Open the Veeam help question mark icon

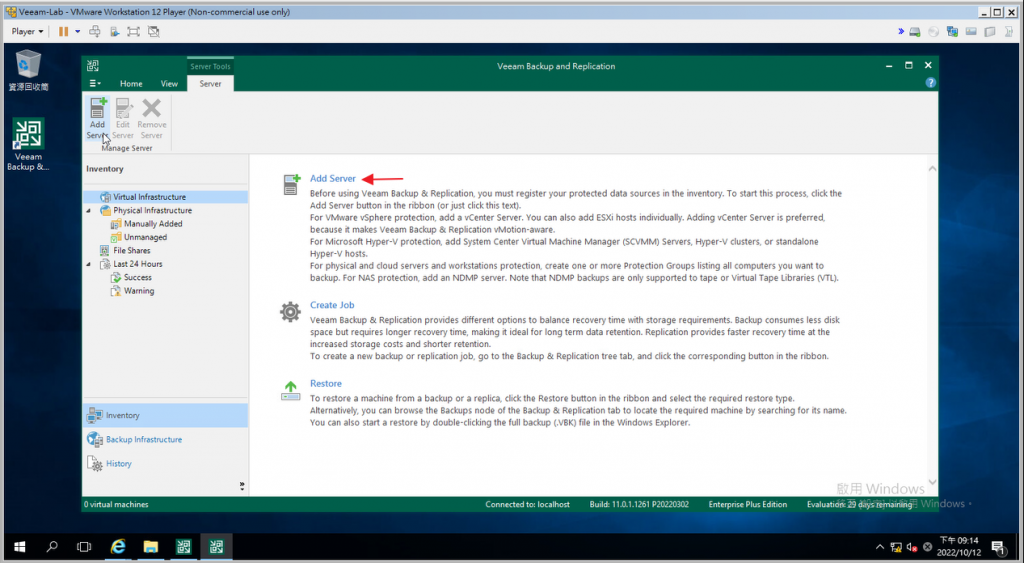tap(931, 83)
